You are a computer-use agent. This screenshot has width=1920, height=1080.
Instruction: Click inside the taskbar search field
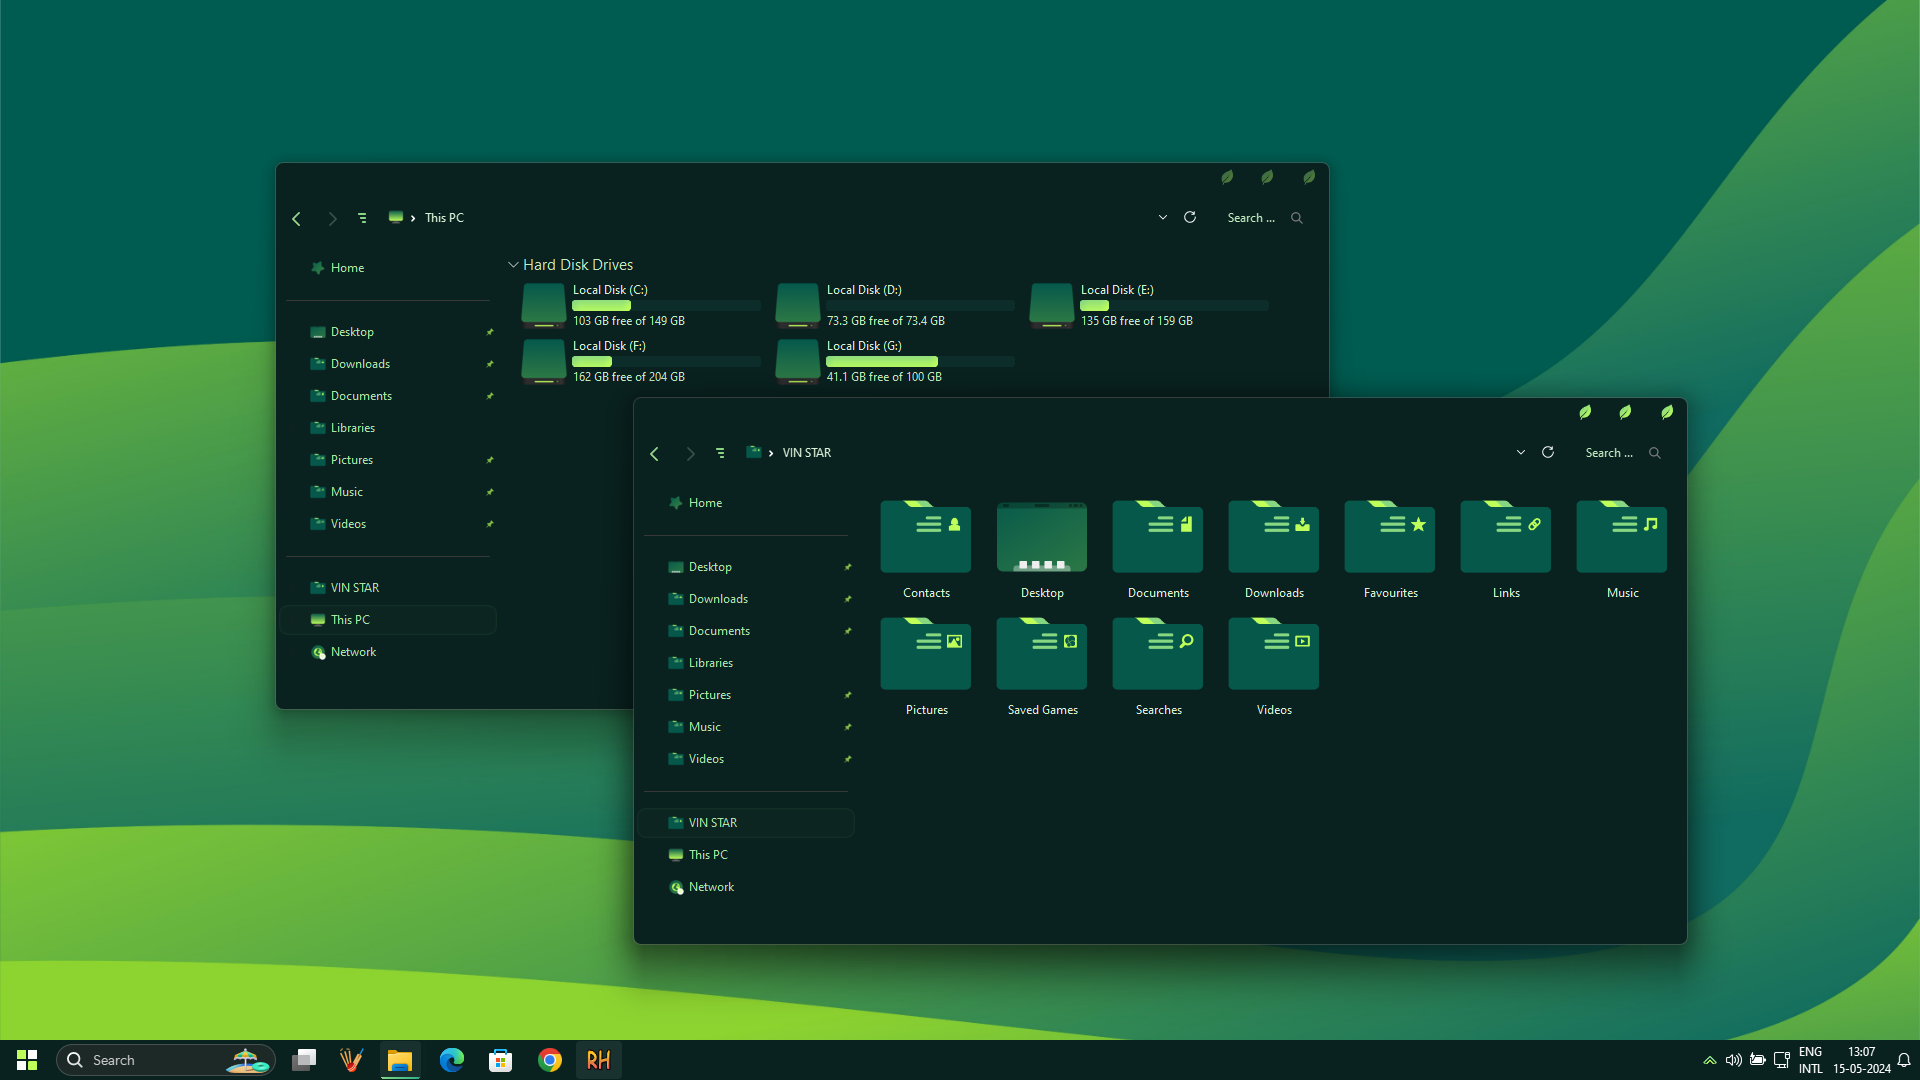(x=150, y=1059)
